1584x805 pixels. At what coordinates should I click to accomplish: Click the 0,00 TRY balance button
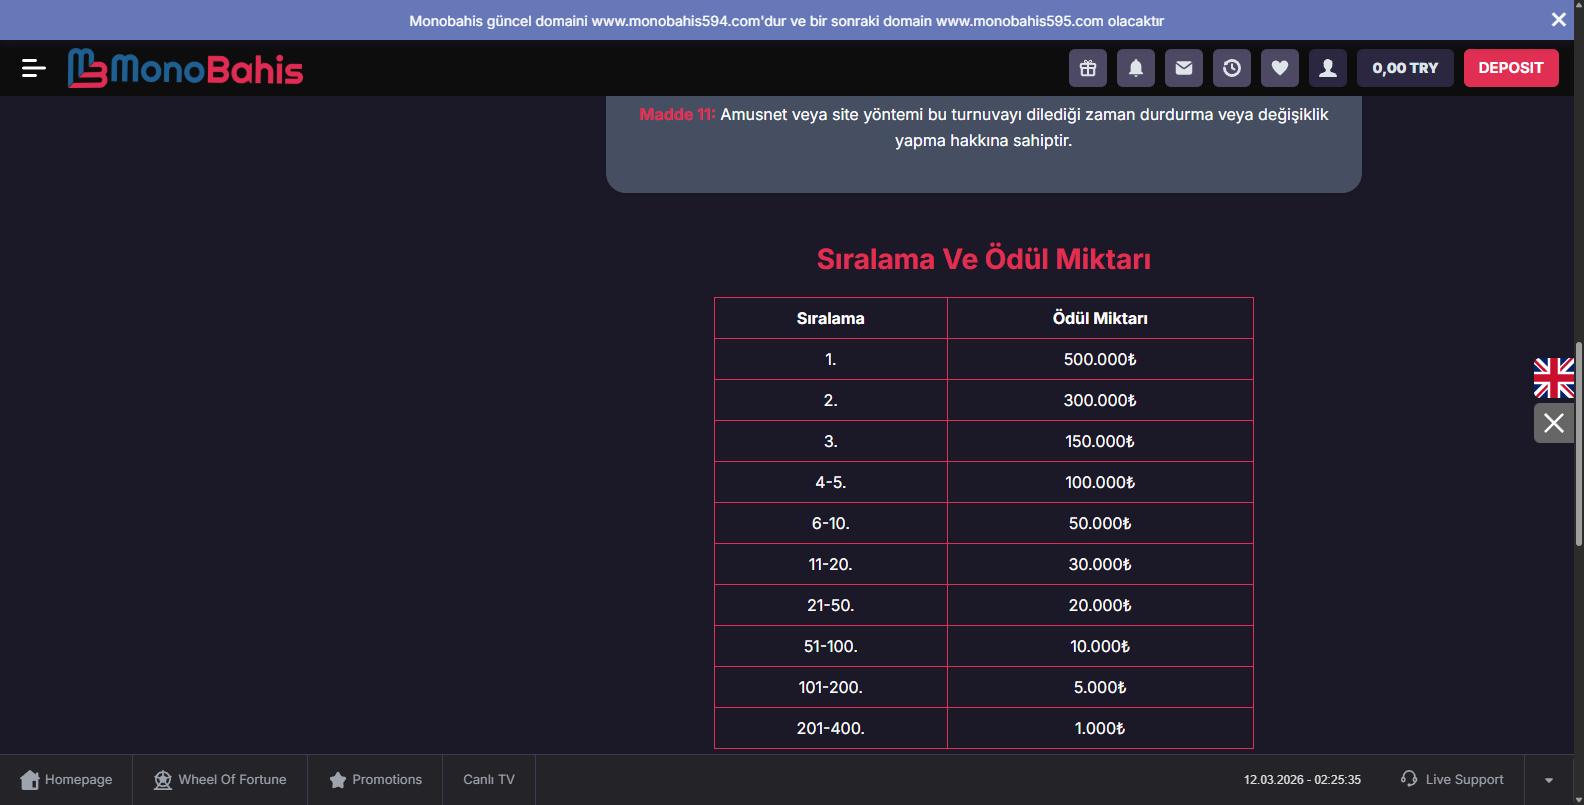tap(1405, 68)
